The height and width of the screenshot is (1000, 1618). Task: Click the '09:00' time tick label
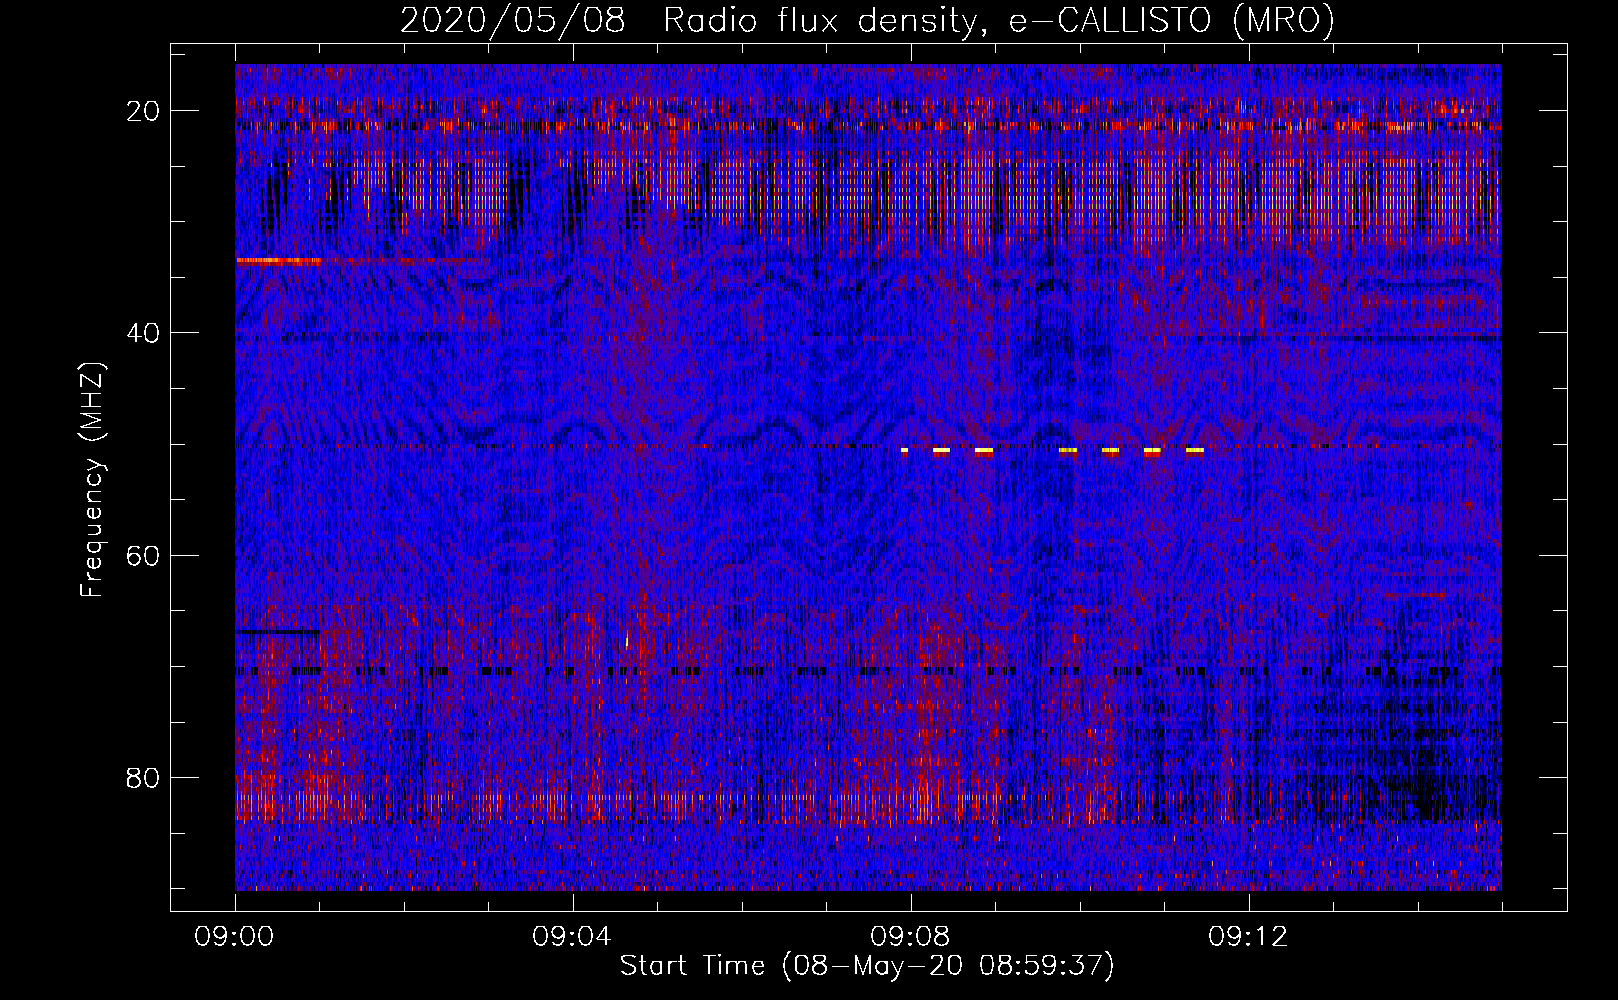pos(234,937)
